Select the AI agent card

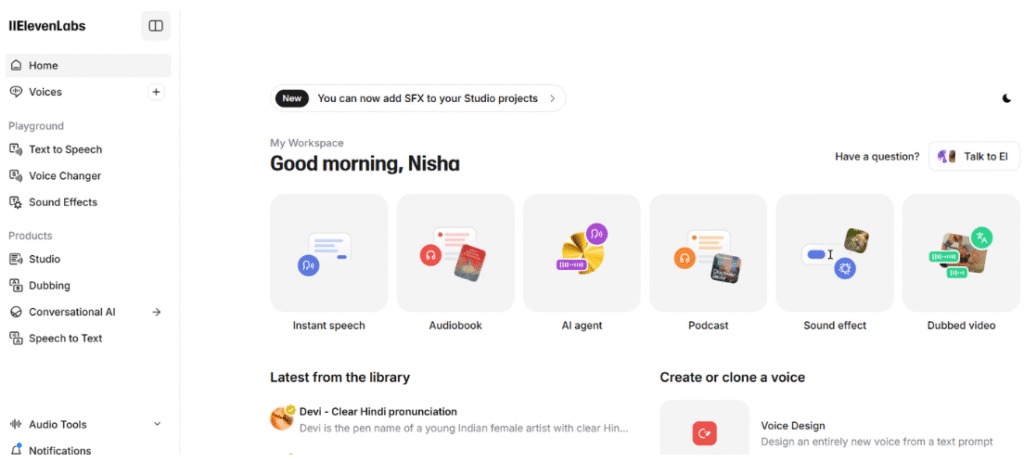[582, 253]
